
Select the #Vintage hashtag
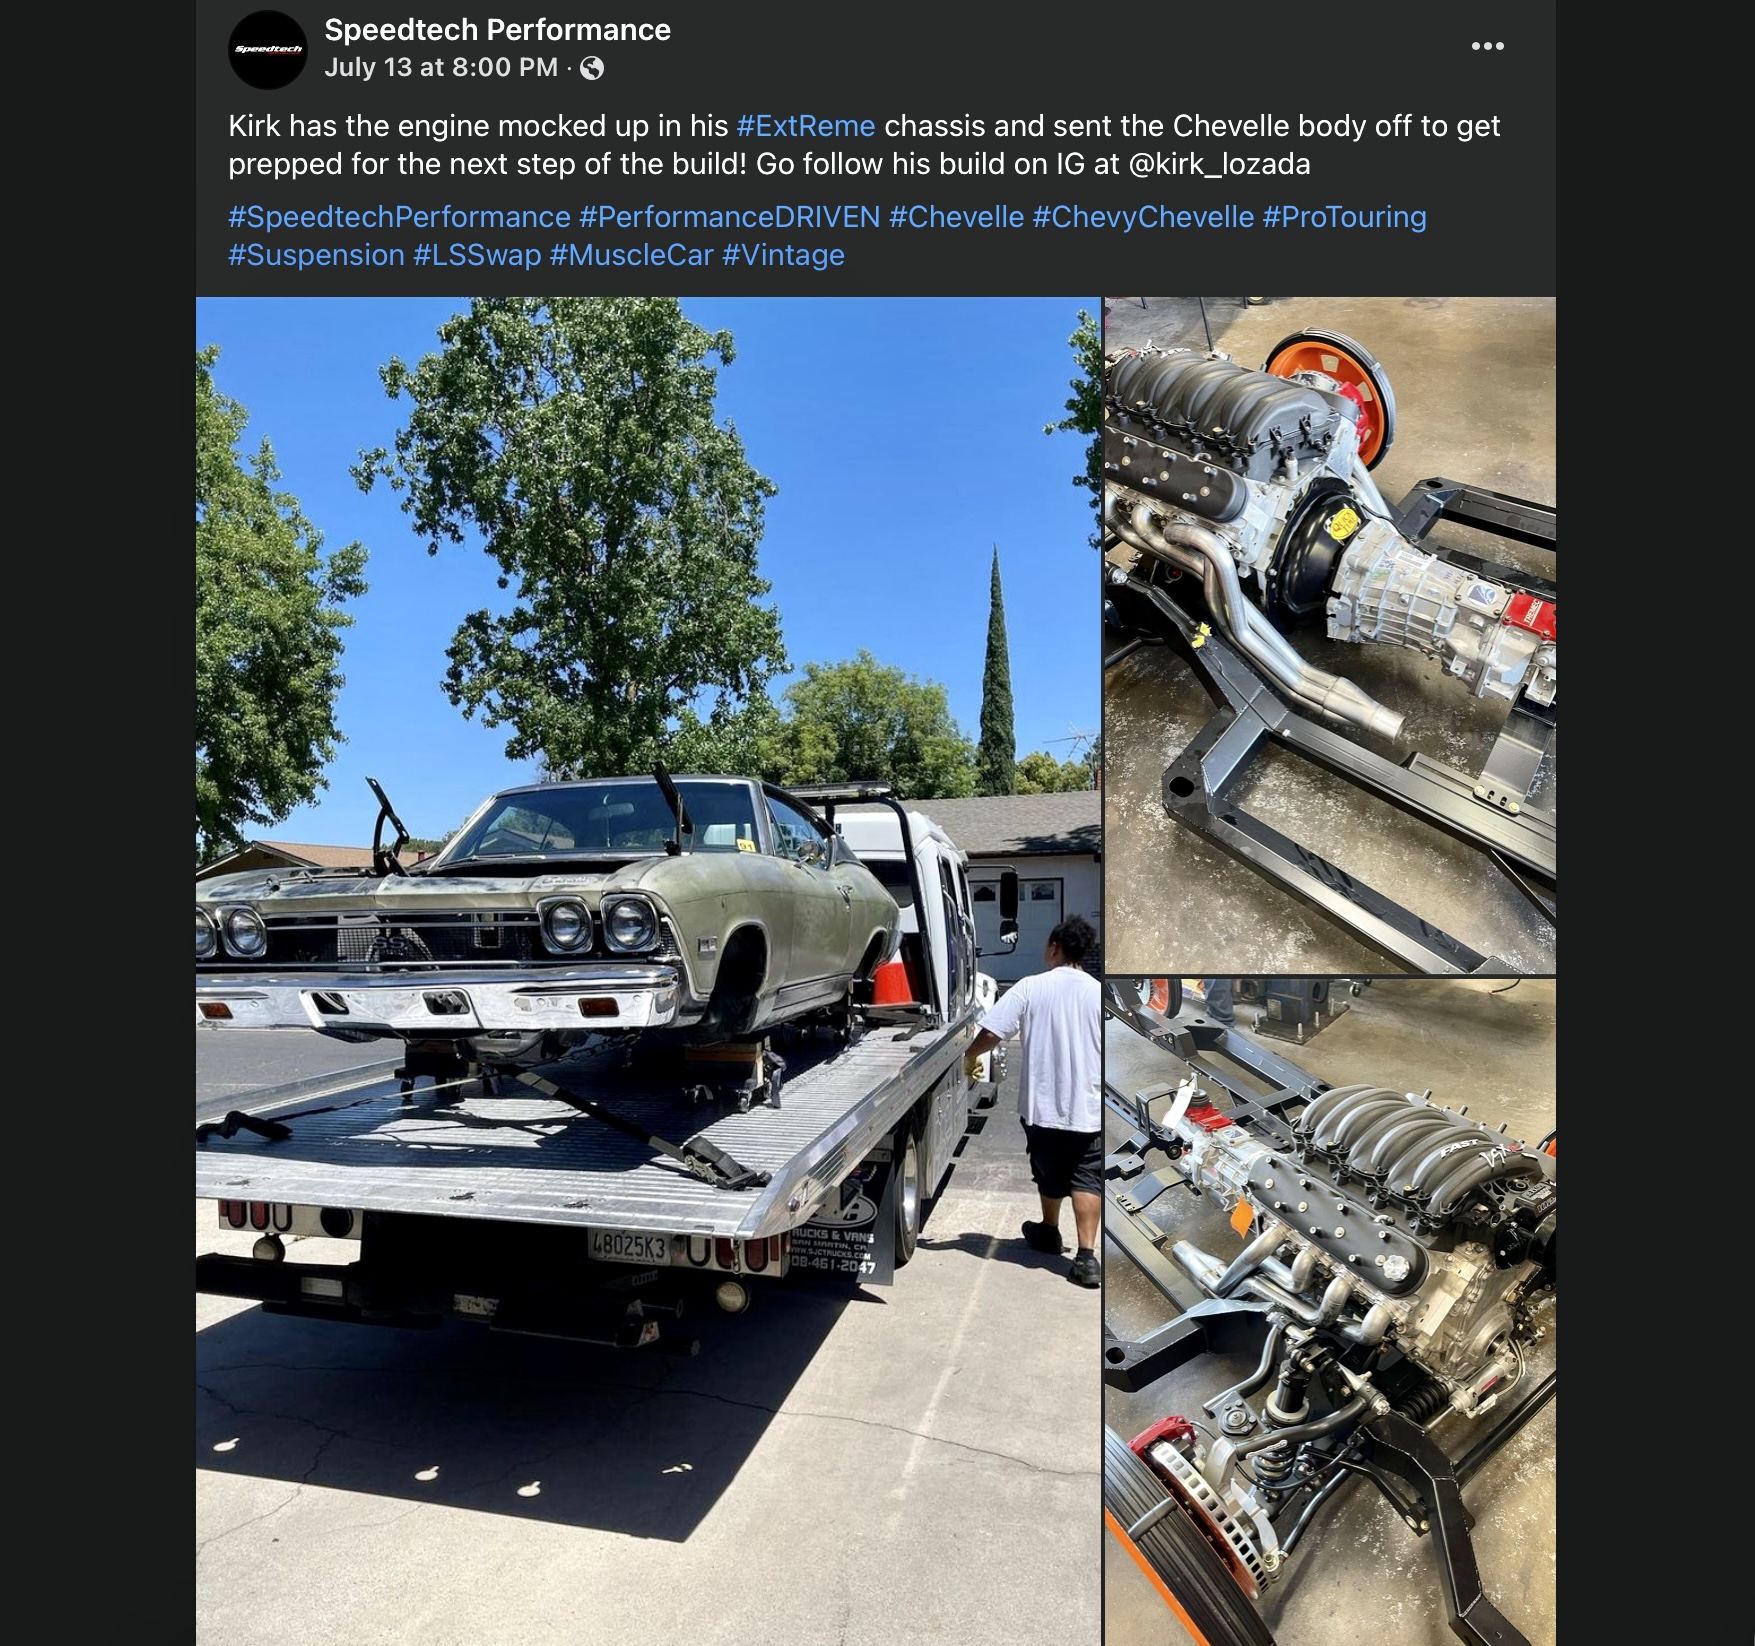[783, 255]
